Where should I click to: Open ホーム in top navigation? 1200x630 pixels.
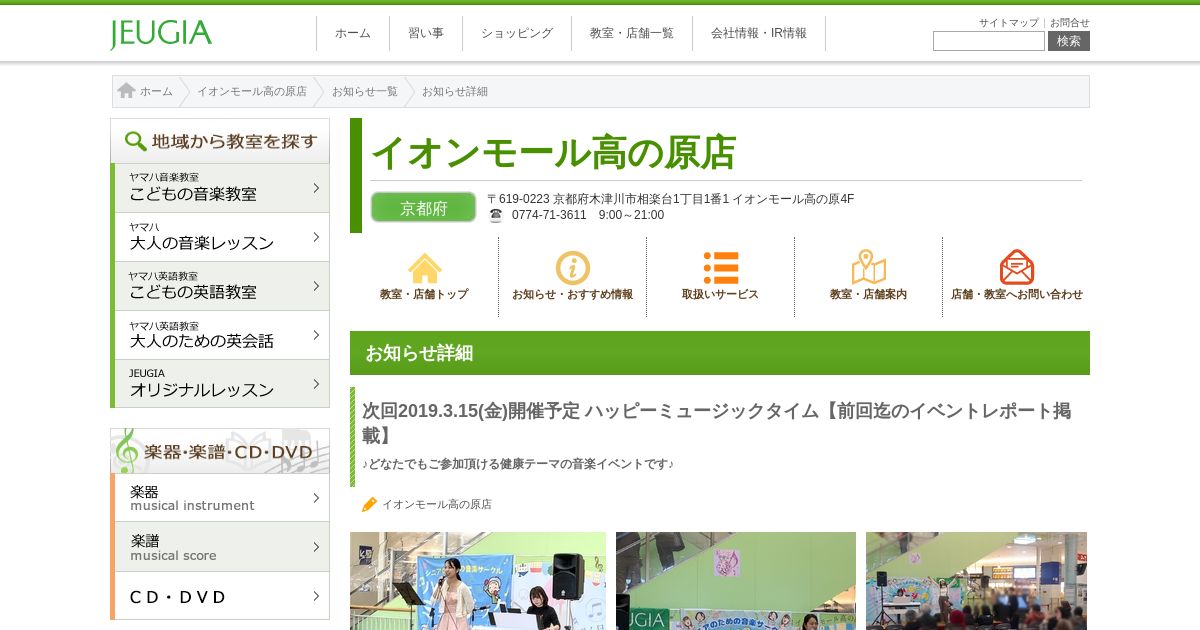coord(353,33)
